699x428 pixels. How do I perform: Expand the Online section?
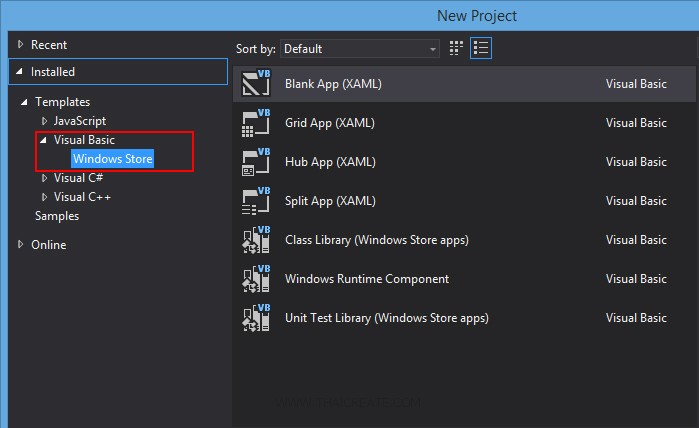[21, 245]
